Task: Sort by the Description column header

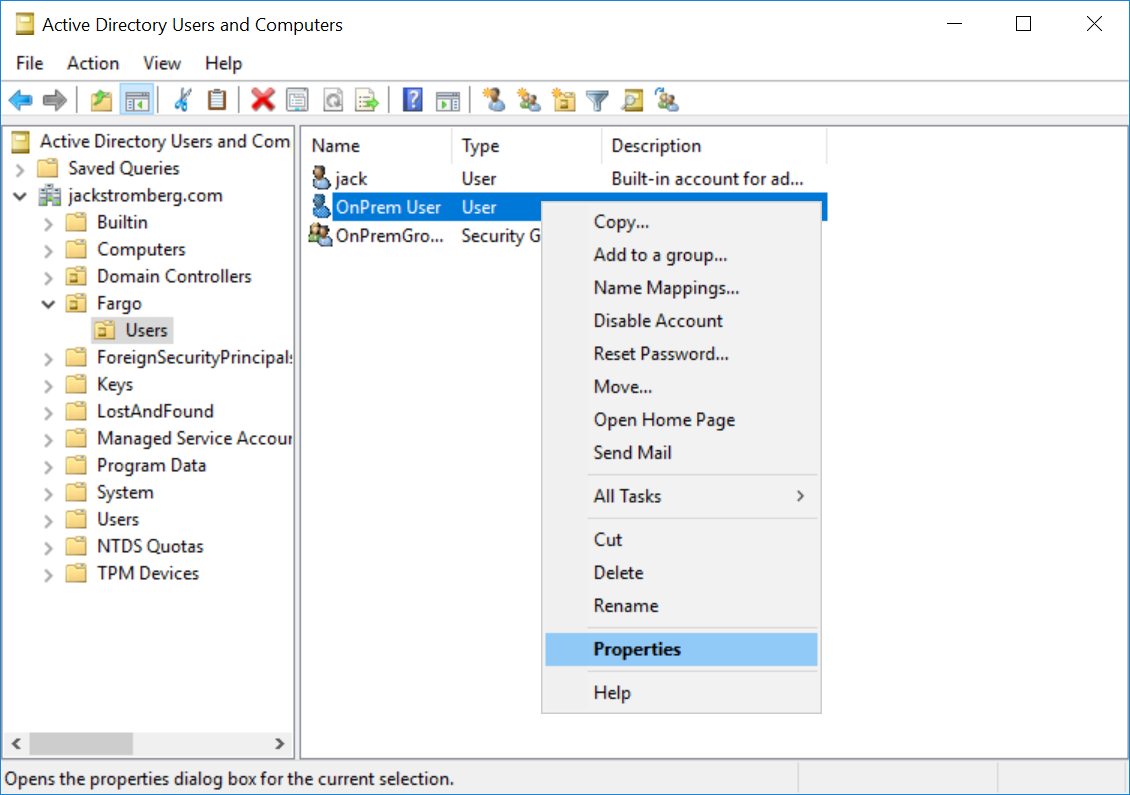Action: pyautogui.click(x=714, y=146)
